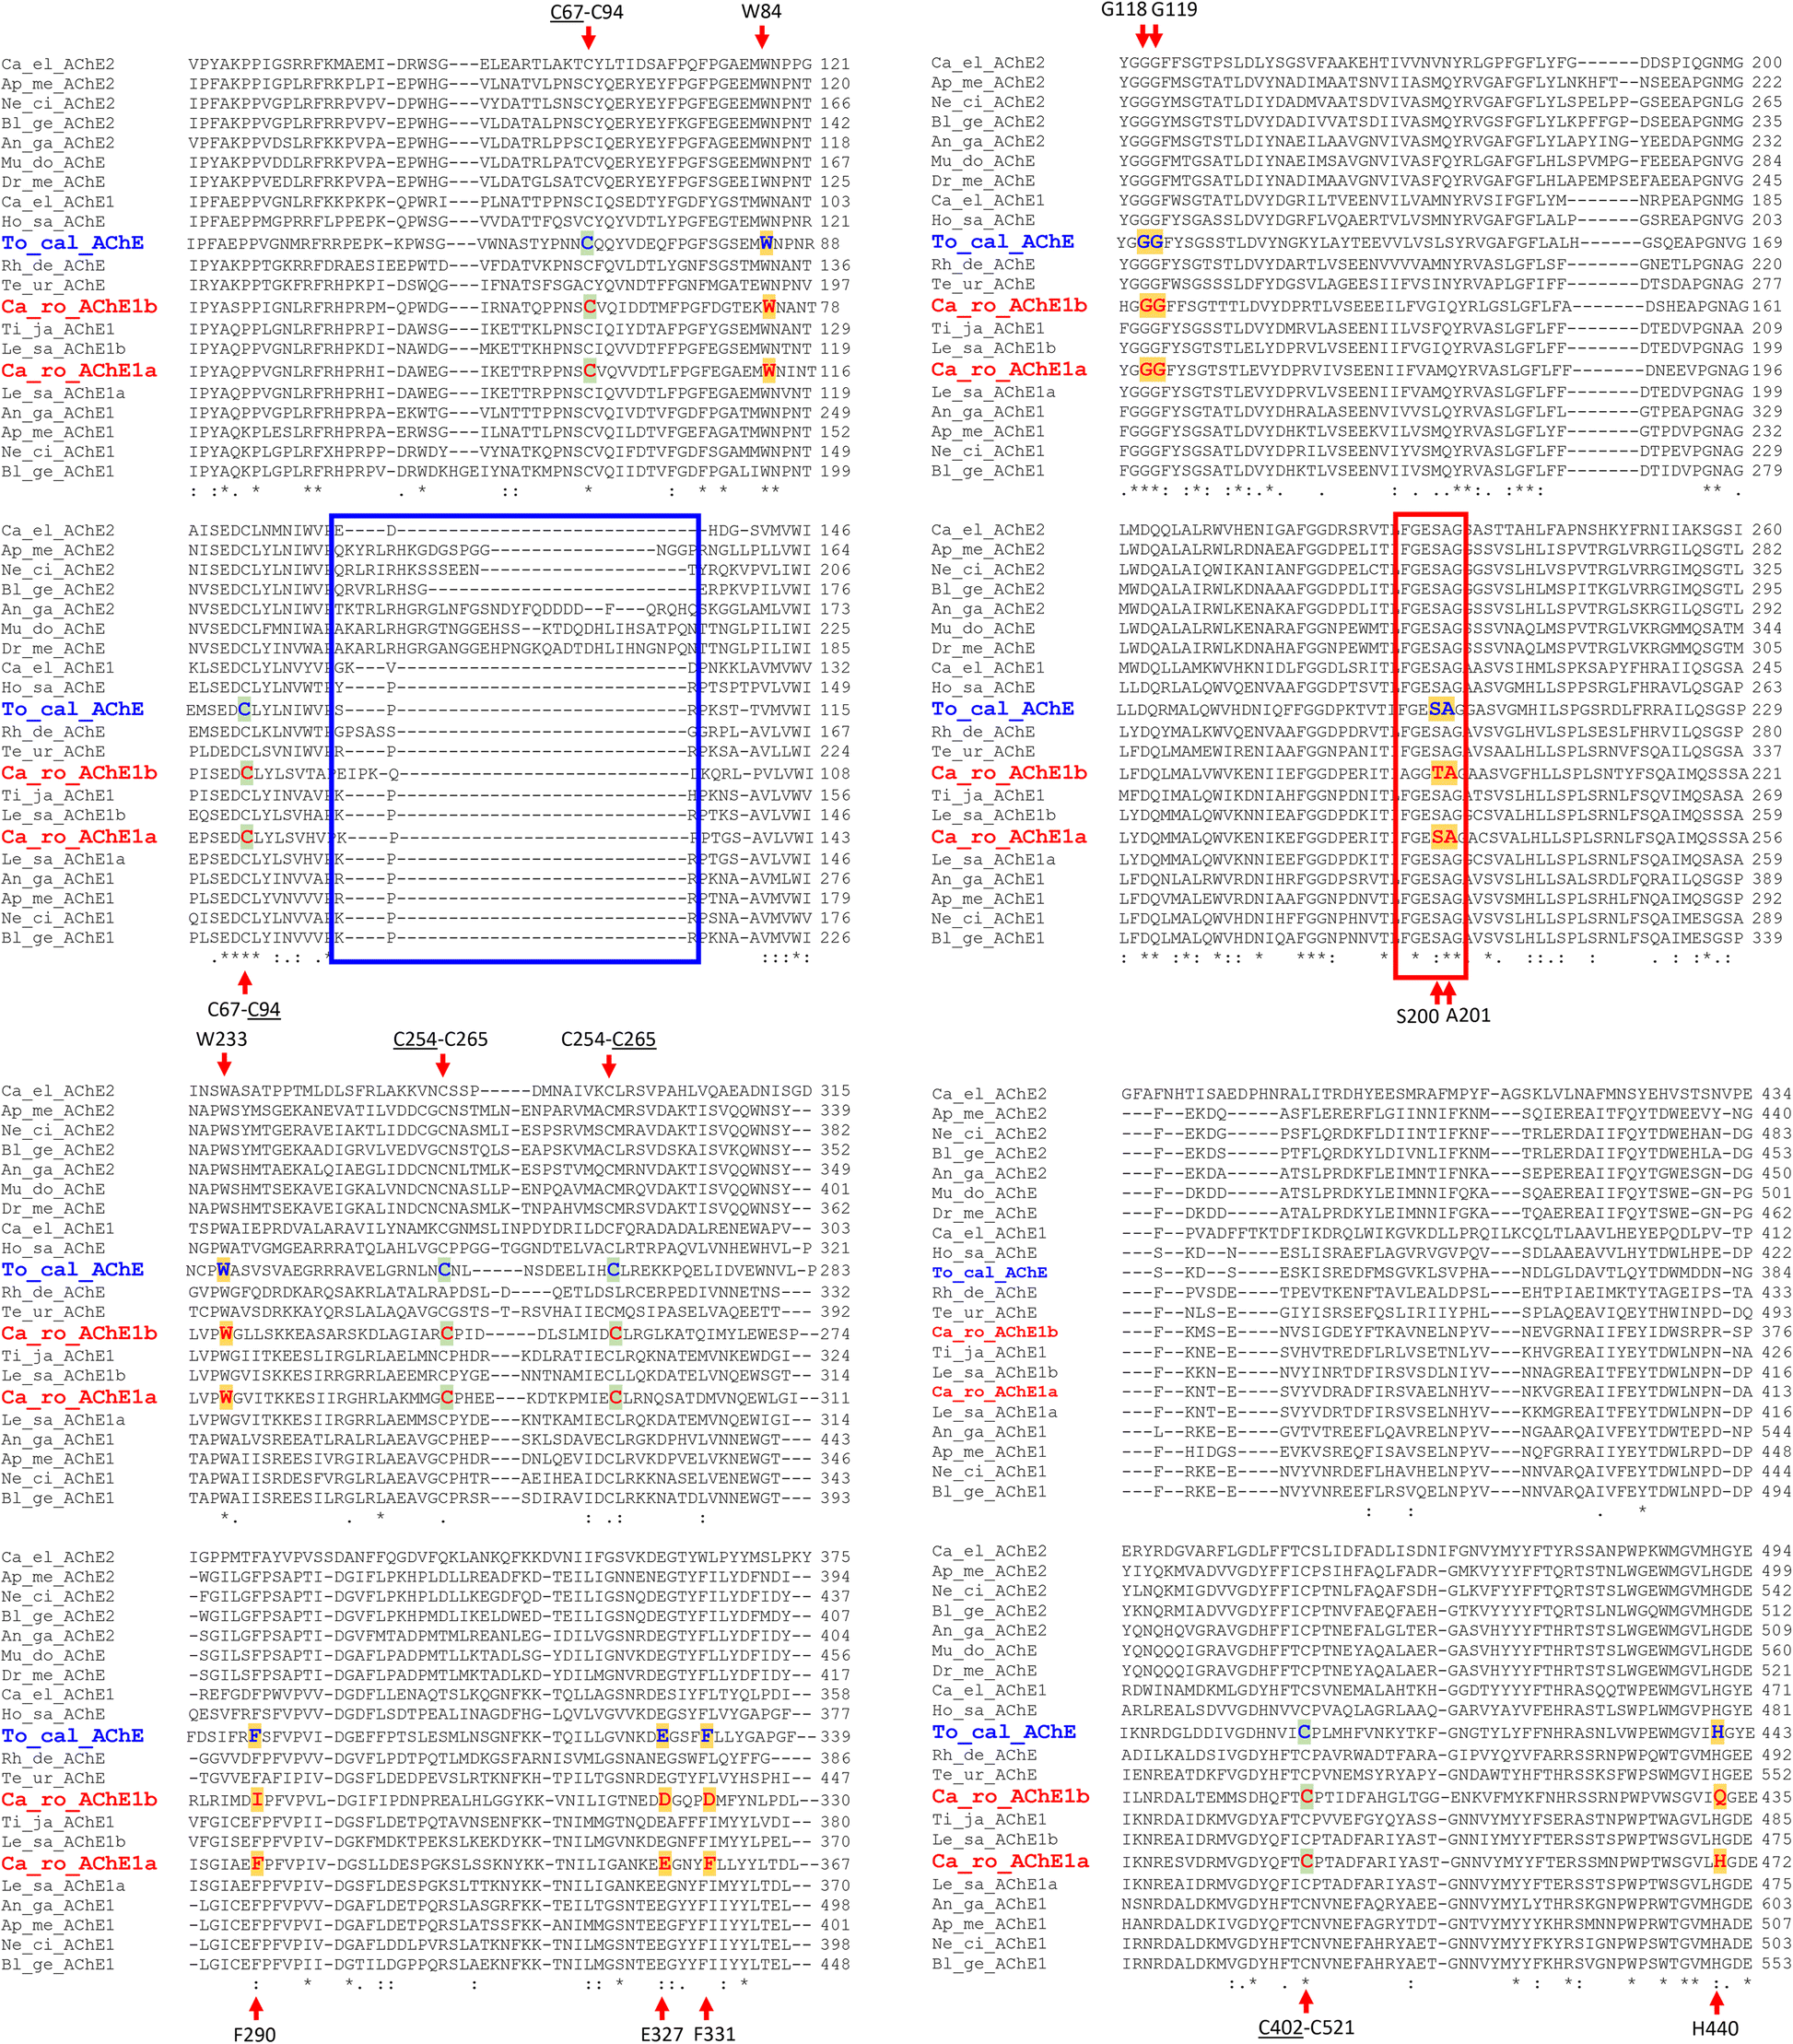Select To_cal_AChE label of row ending 229
This screenshot has width=1793, height=2044.
pyautogui.click(x=1003, y=708)
